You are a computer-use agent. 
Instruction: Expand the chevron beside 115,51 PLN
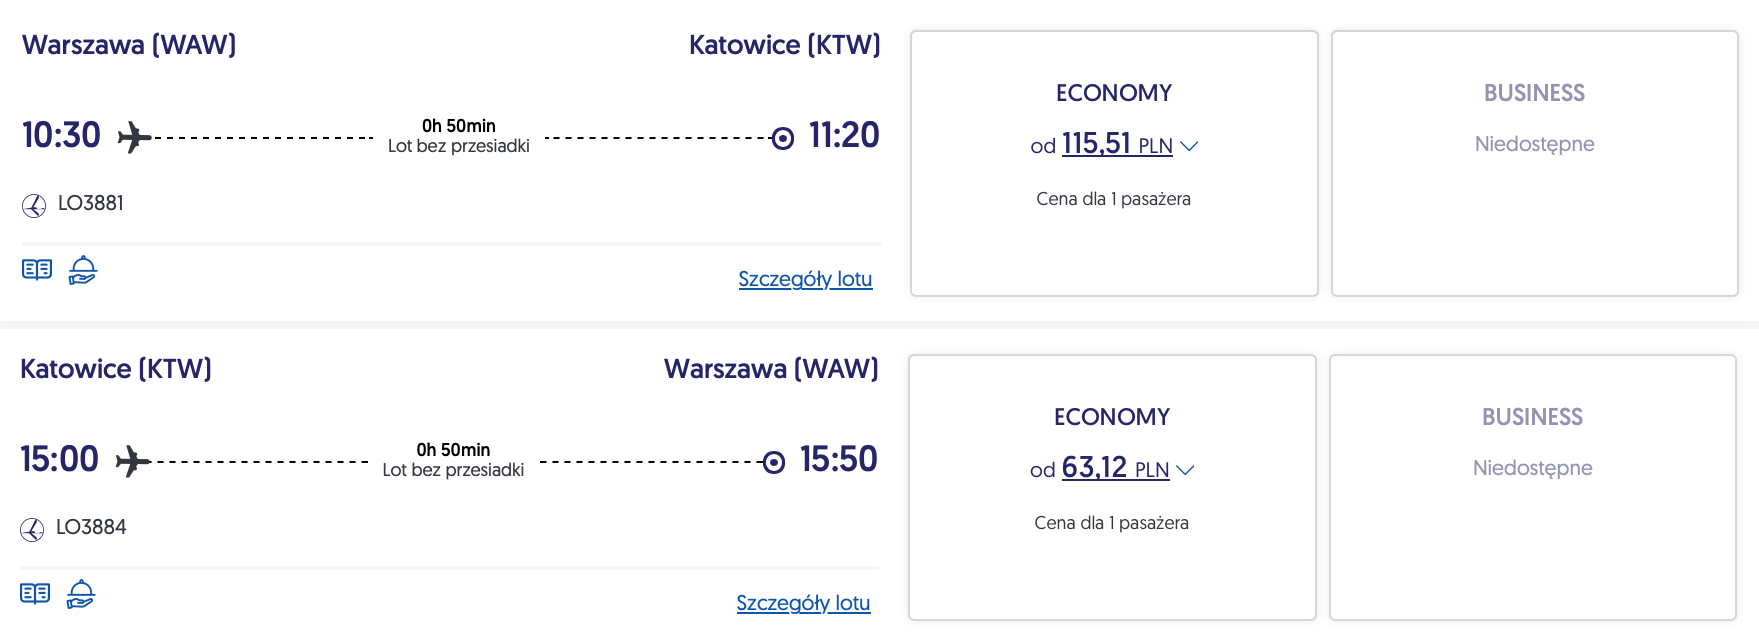[x=1189, y=146]
